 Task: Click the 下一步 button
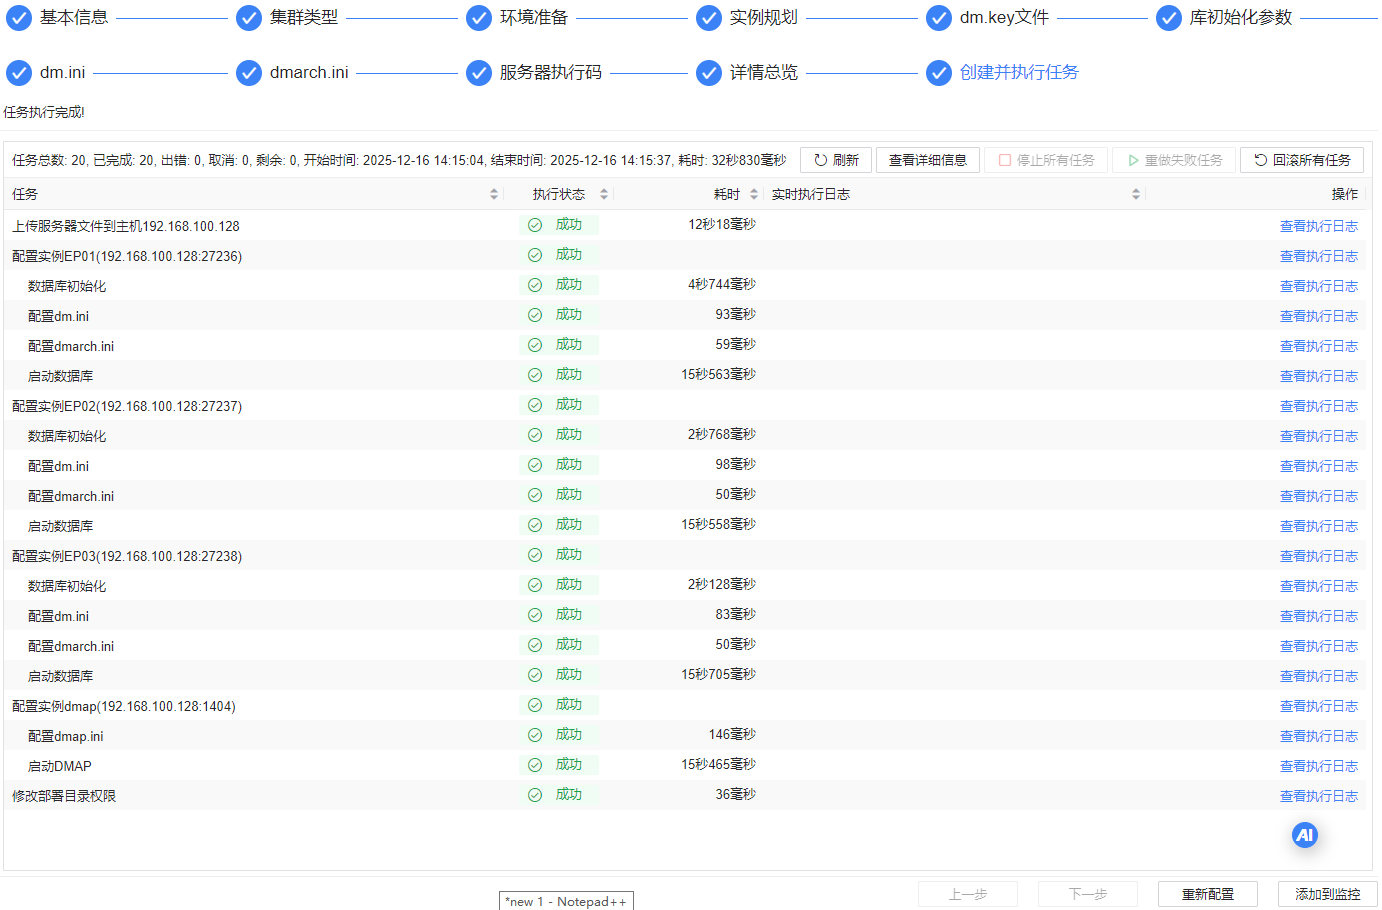[x=1088, y=894]
